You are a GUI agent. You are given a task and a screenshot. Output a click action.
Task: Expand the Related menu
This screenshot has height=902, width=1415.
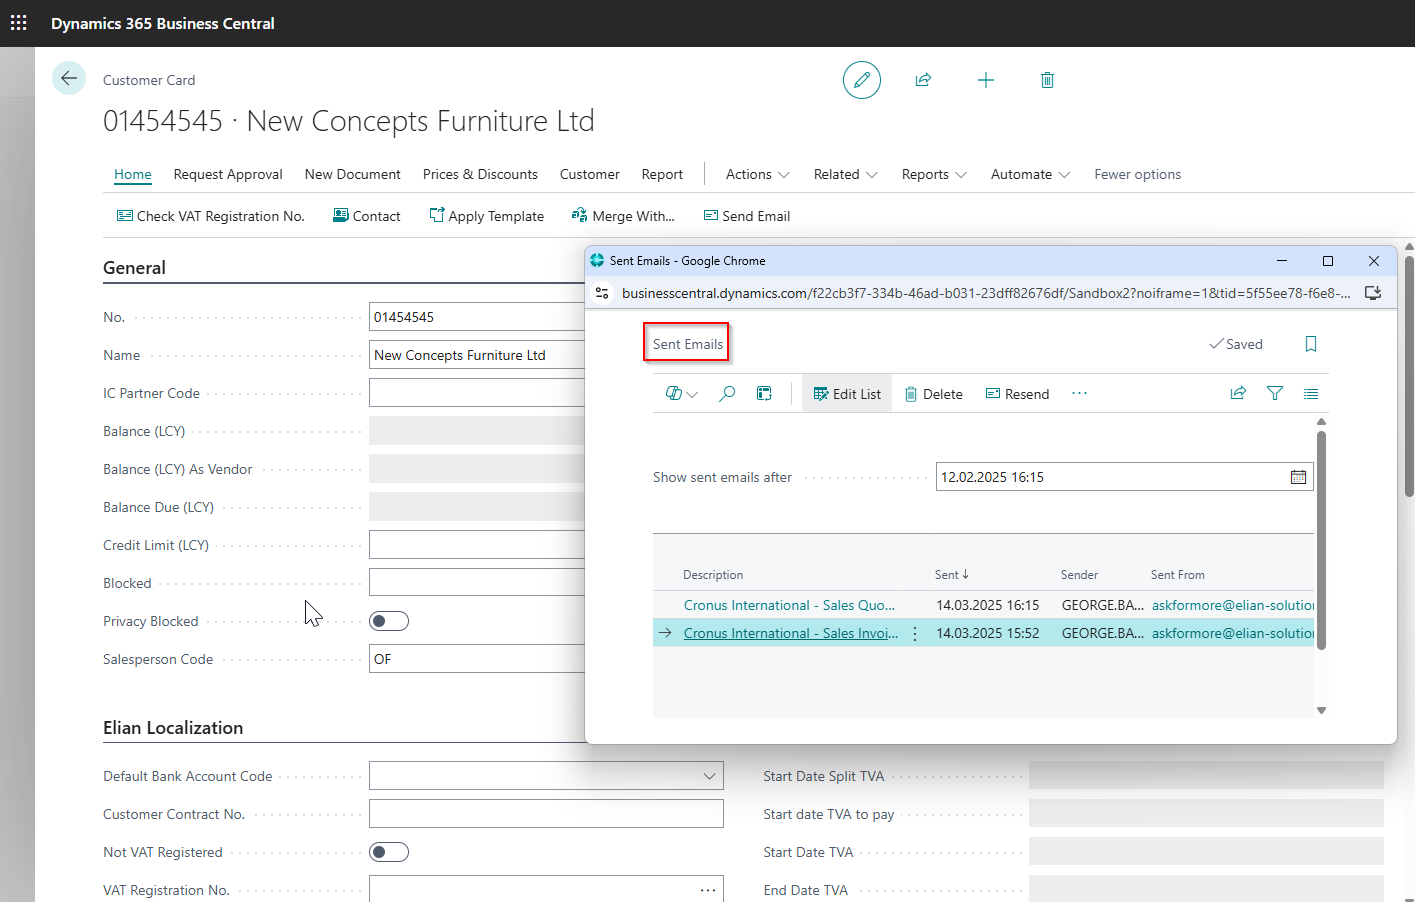[846, 174]
